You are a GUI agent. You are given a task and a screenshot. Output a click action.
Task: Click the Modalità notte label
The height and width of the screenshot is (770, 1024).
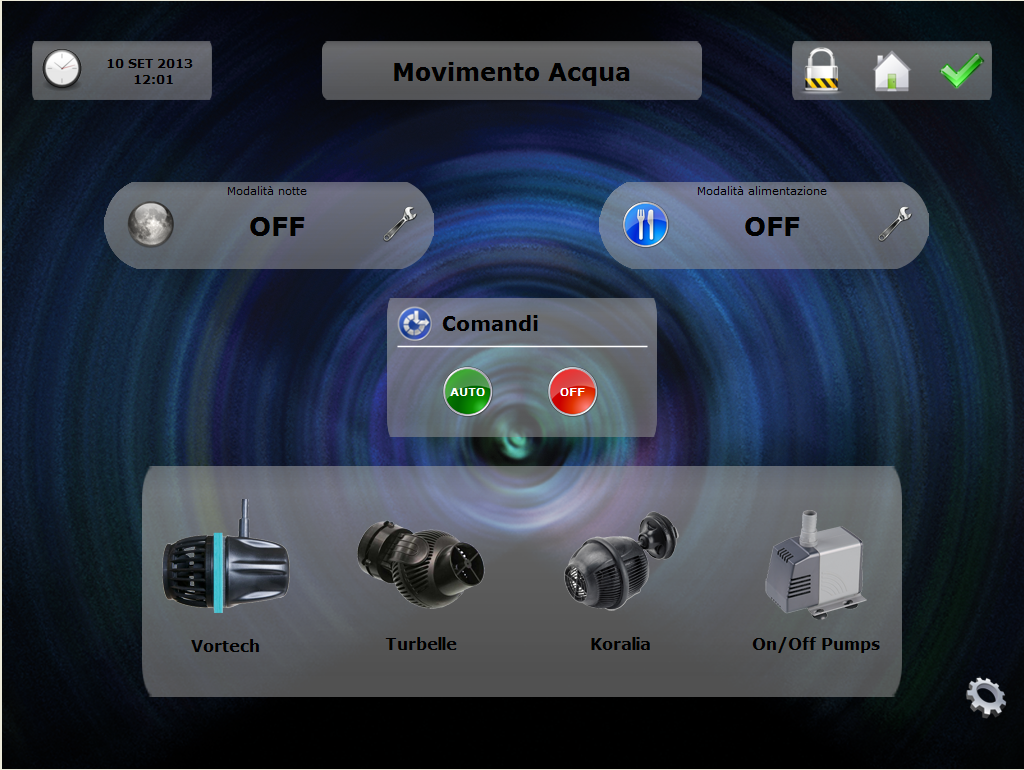266,191
